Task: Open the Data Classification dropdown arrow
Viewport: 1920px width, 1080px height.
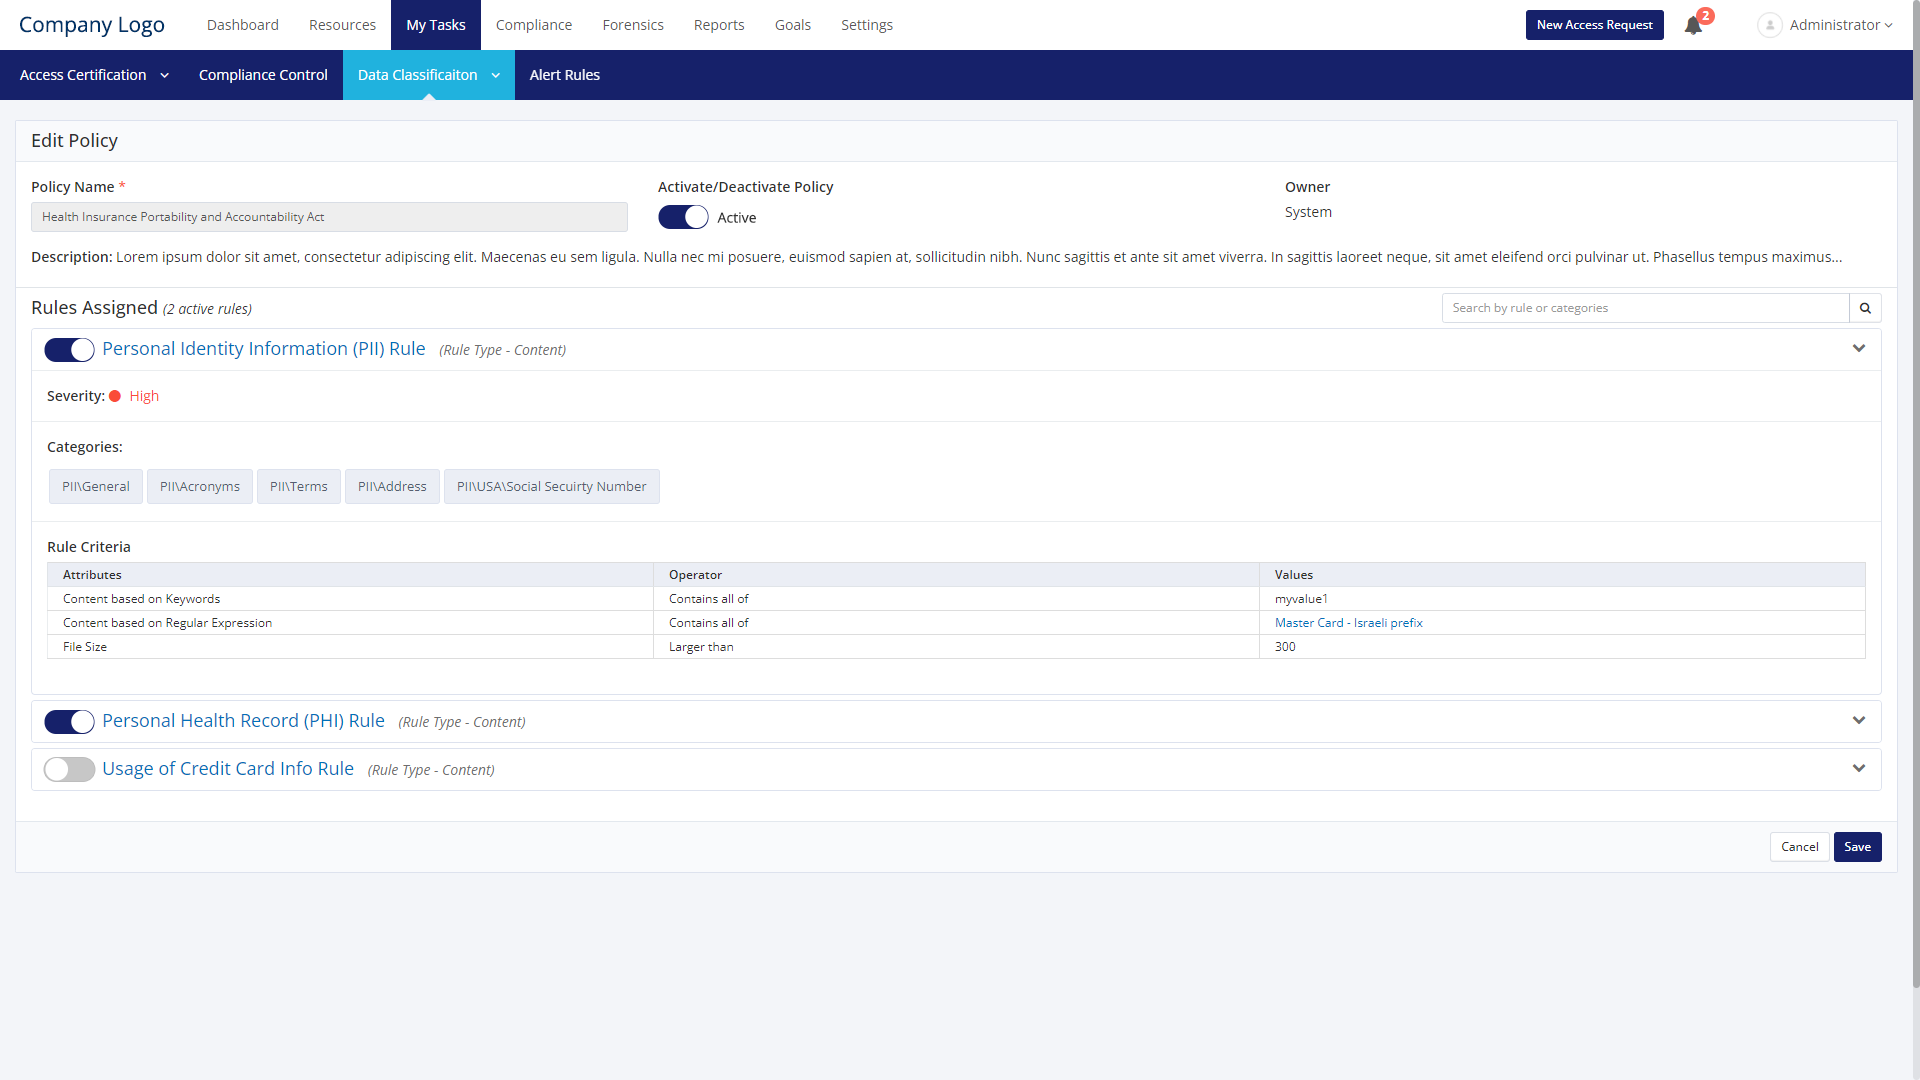Action: (x=496, y=75)
